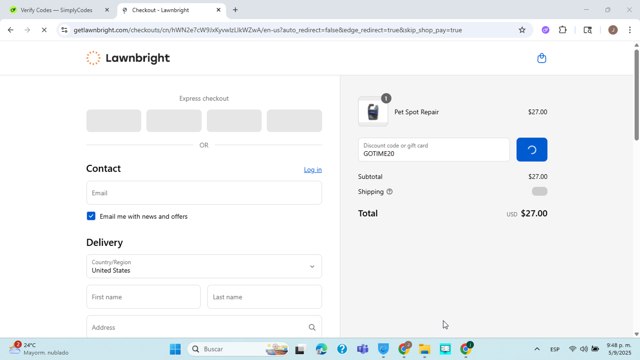Expand the Country/Region dropdown
This screenshot has height=360, width=640.
(204, 267)
